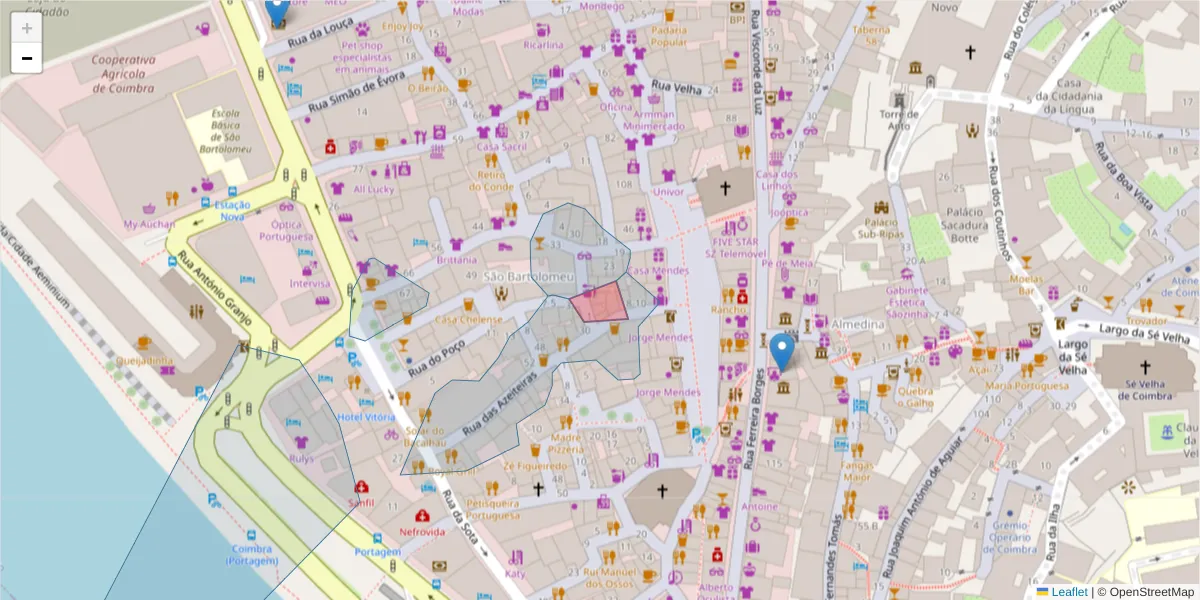Viewport: 1200px width, 600px height.
Task: Open the OpenStreetMap copyright link
Action: click(1150, 591)
